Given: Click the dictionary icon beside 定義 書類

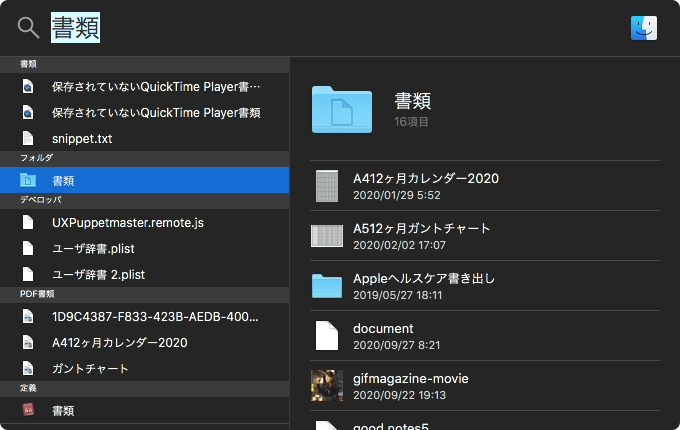Looking at the screenshot, I should coord(28,410).
